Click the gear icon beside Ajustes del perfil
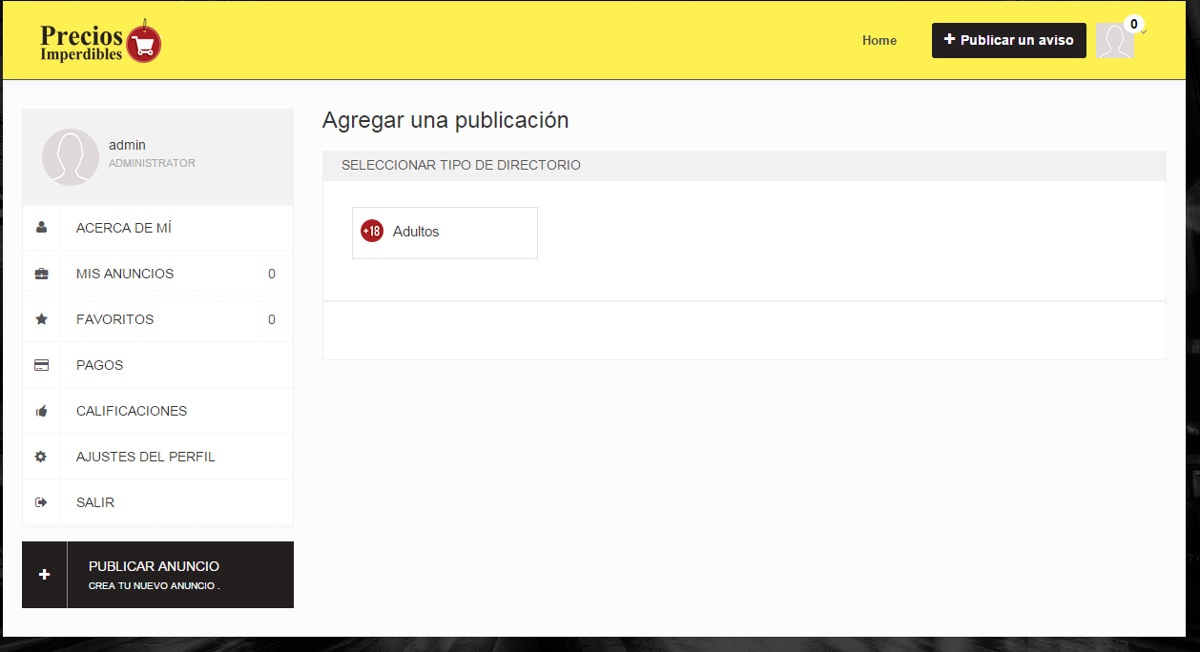 coord(41,457)
